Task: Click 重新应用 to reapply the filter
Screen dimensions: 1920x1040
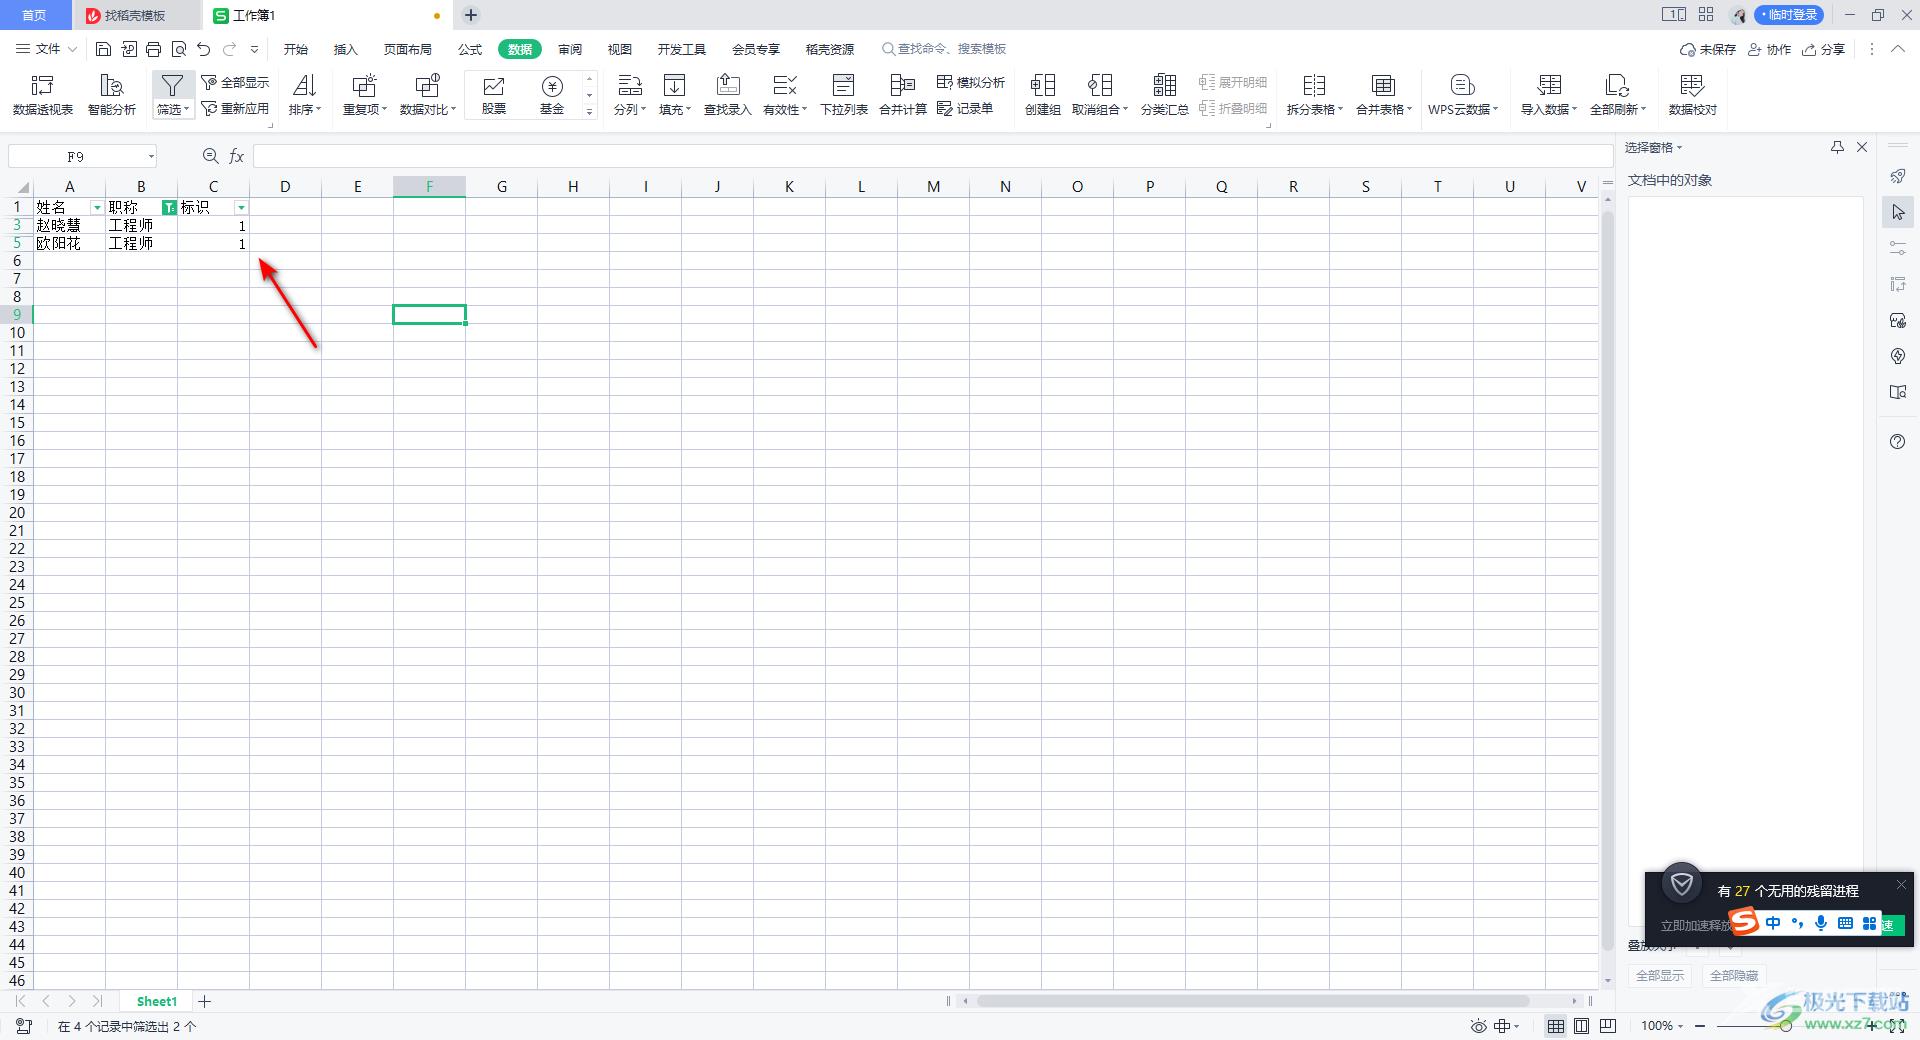Action: coord(235,108)
